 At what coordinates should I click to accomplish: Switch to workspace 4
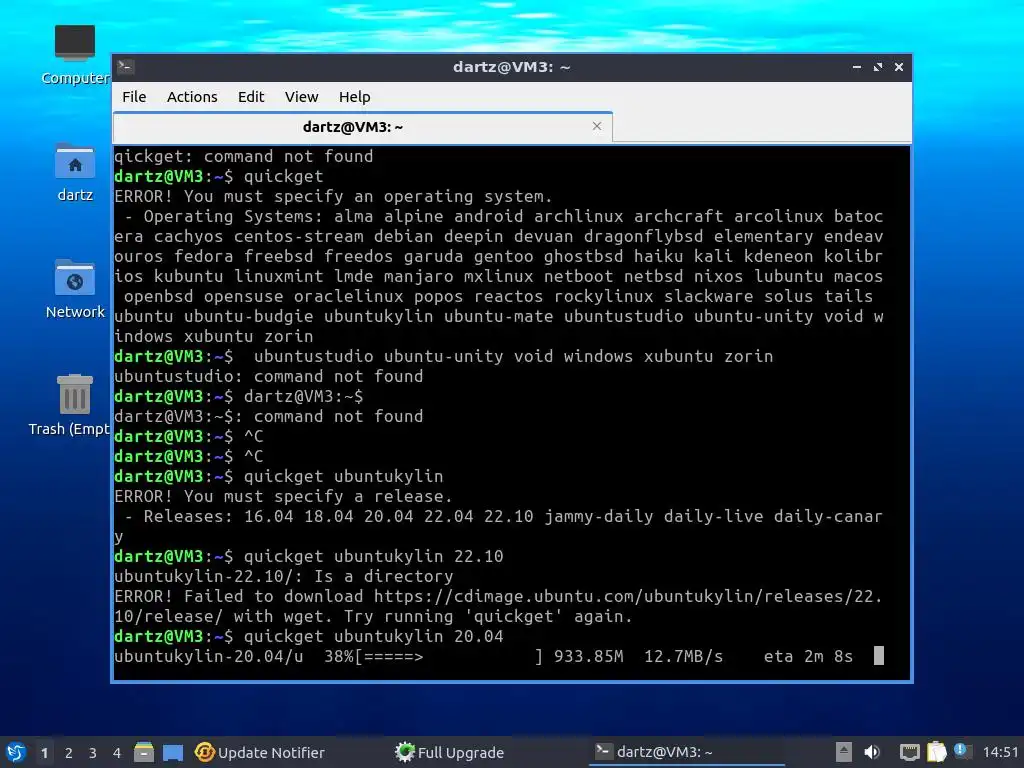point(116,753)
